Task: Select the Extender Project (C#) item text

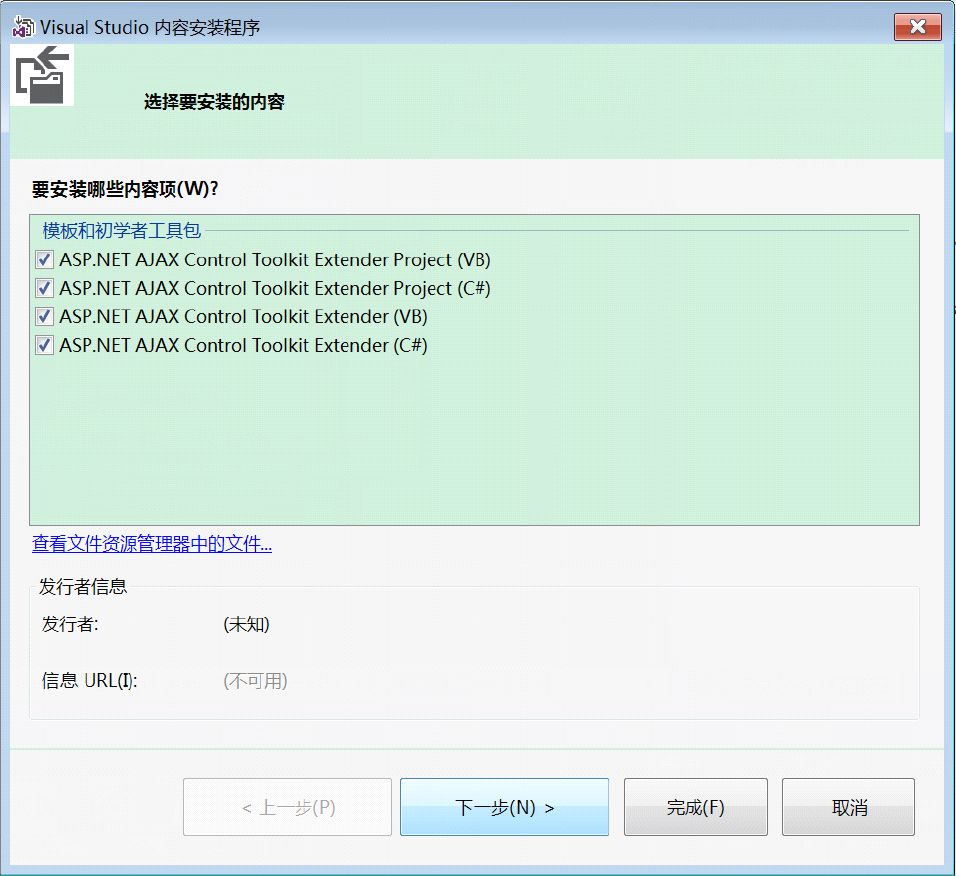Action: pos(275,288)
